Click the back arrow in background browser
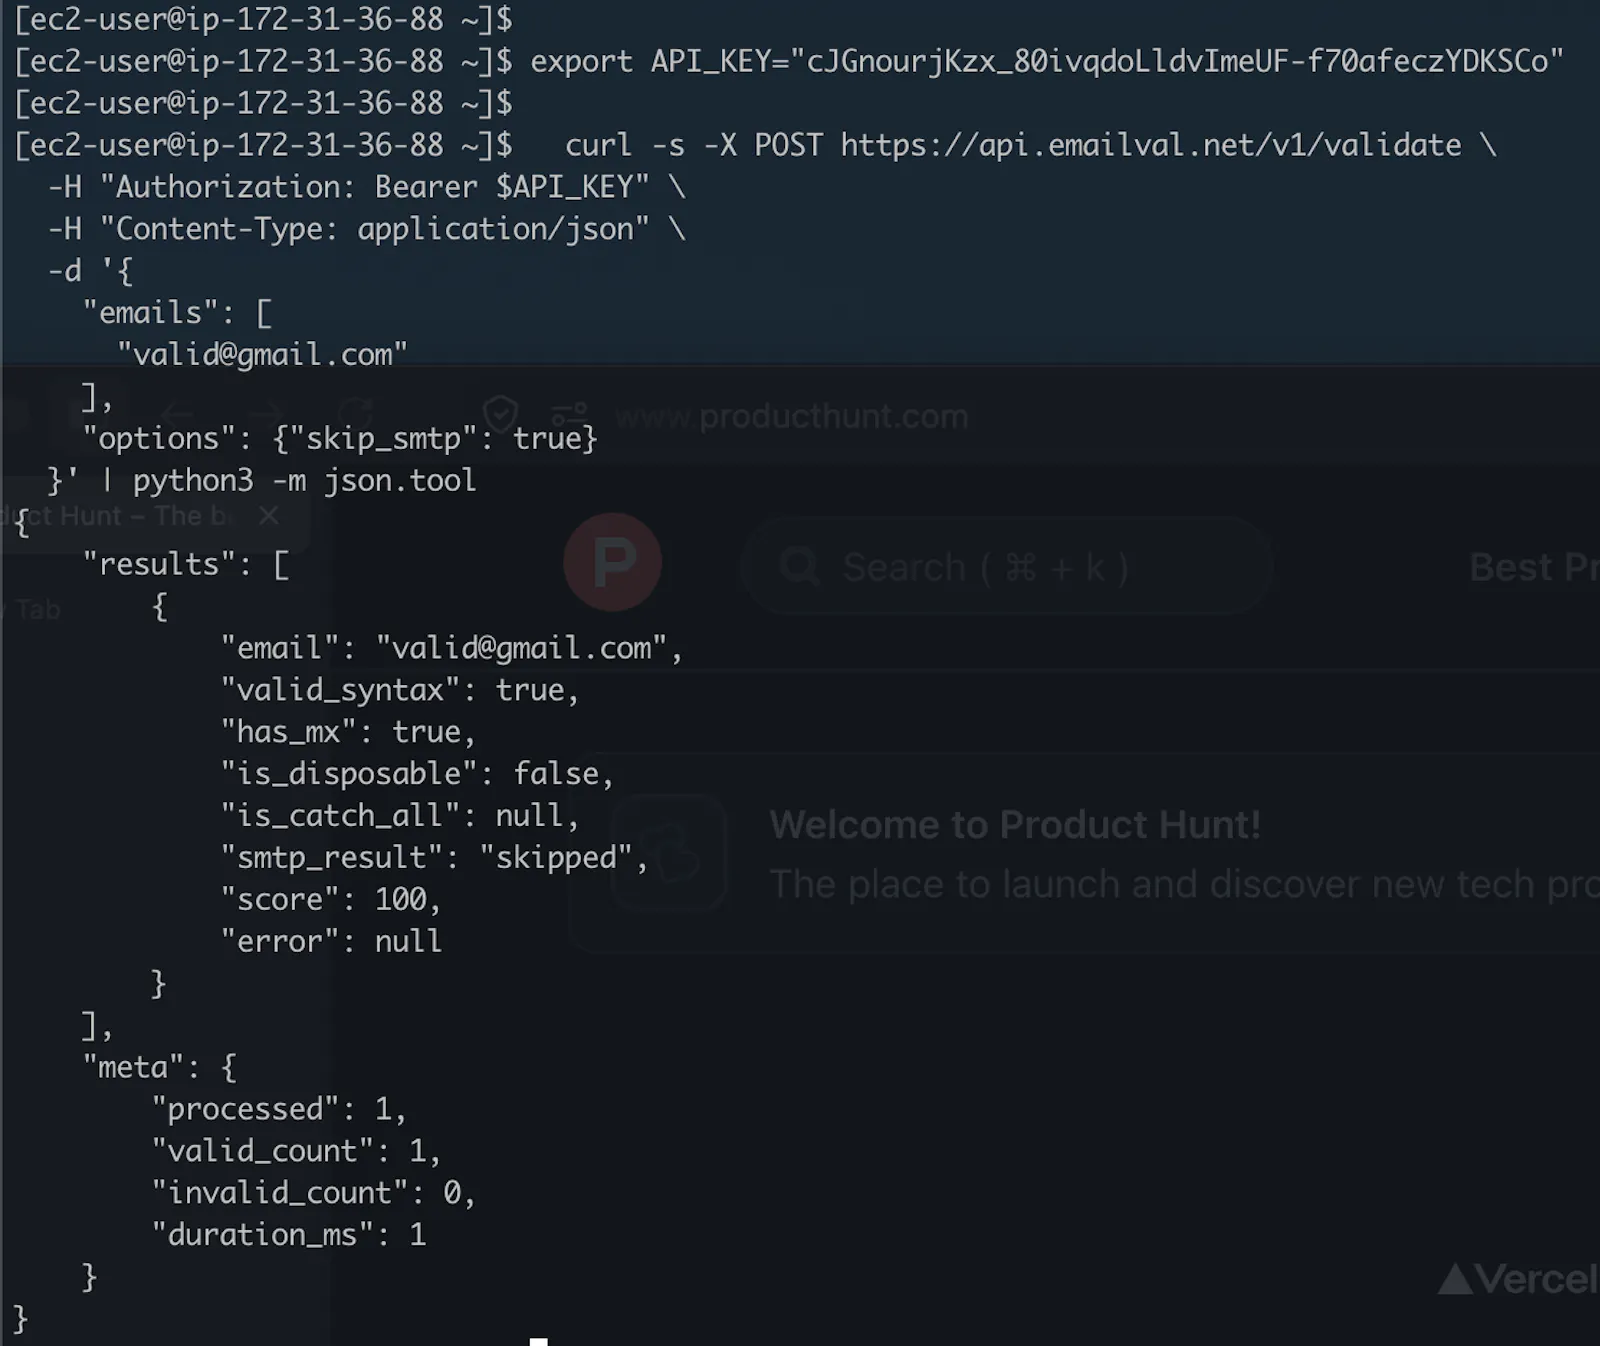The image size is (1600, 1346). click(x=177, y=413)
